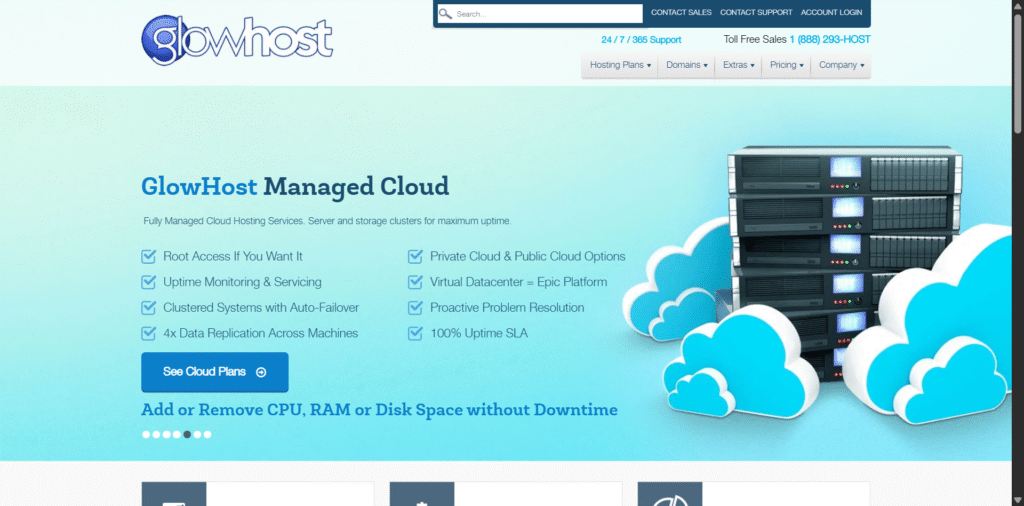
Task: Expand the Company menu
Action: click(x=841, y=65)
